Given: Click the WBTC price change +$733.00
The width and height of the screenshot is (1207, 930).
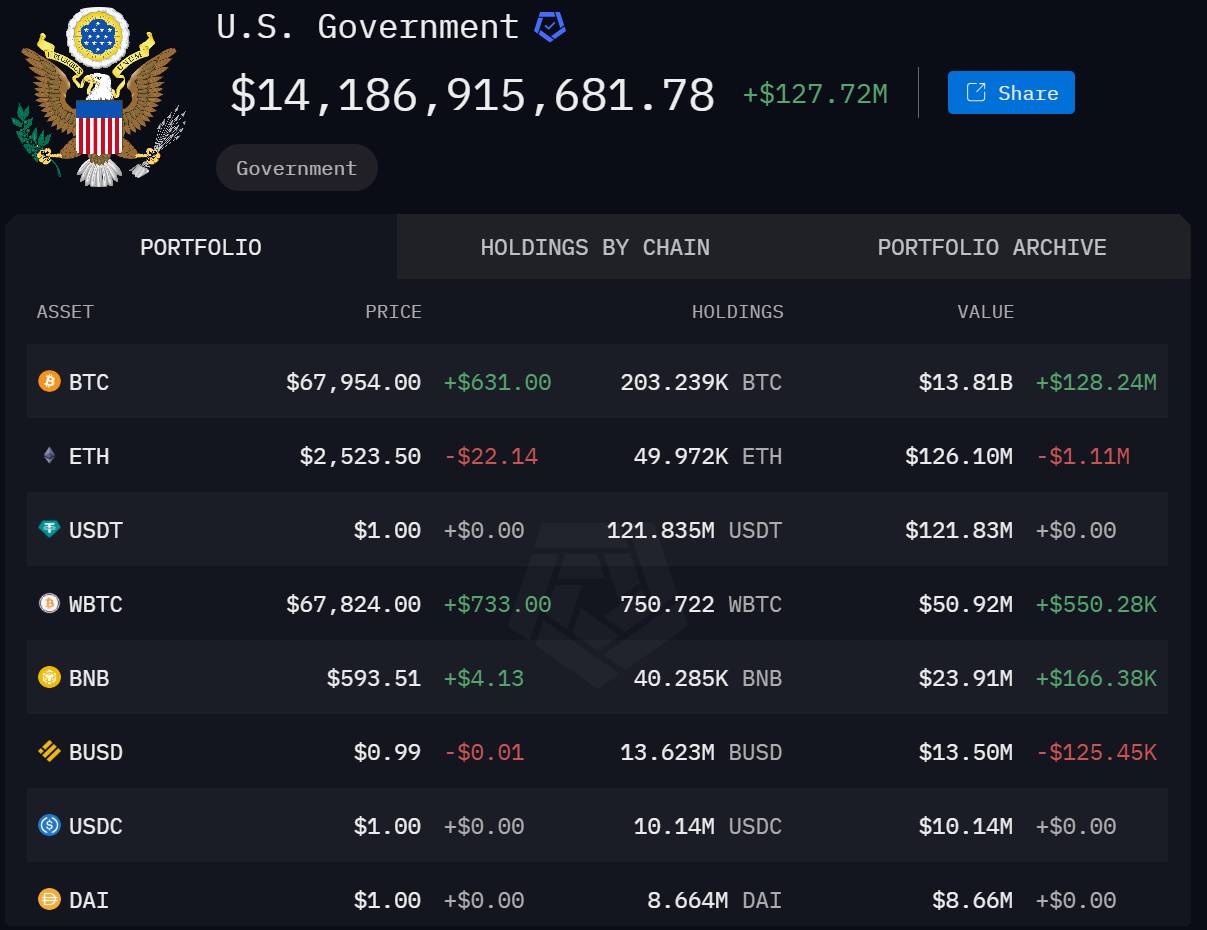Looking at the screenshot, I should [x=498, y=604].
